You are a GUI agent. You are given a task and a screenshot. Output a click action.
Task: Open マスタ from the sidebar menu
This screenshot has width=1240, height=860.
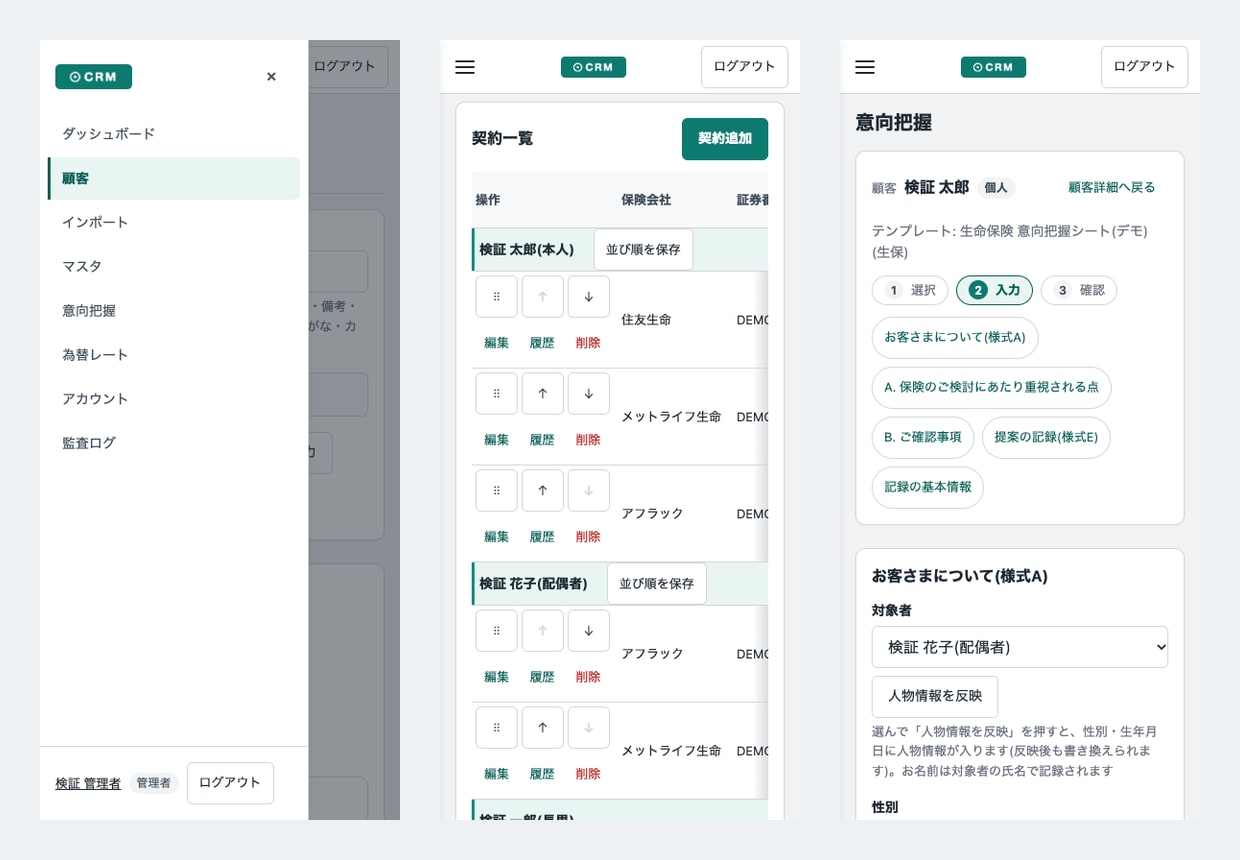(x=174, y=266)
